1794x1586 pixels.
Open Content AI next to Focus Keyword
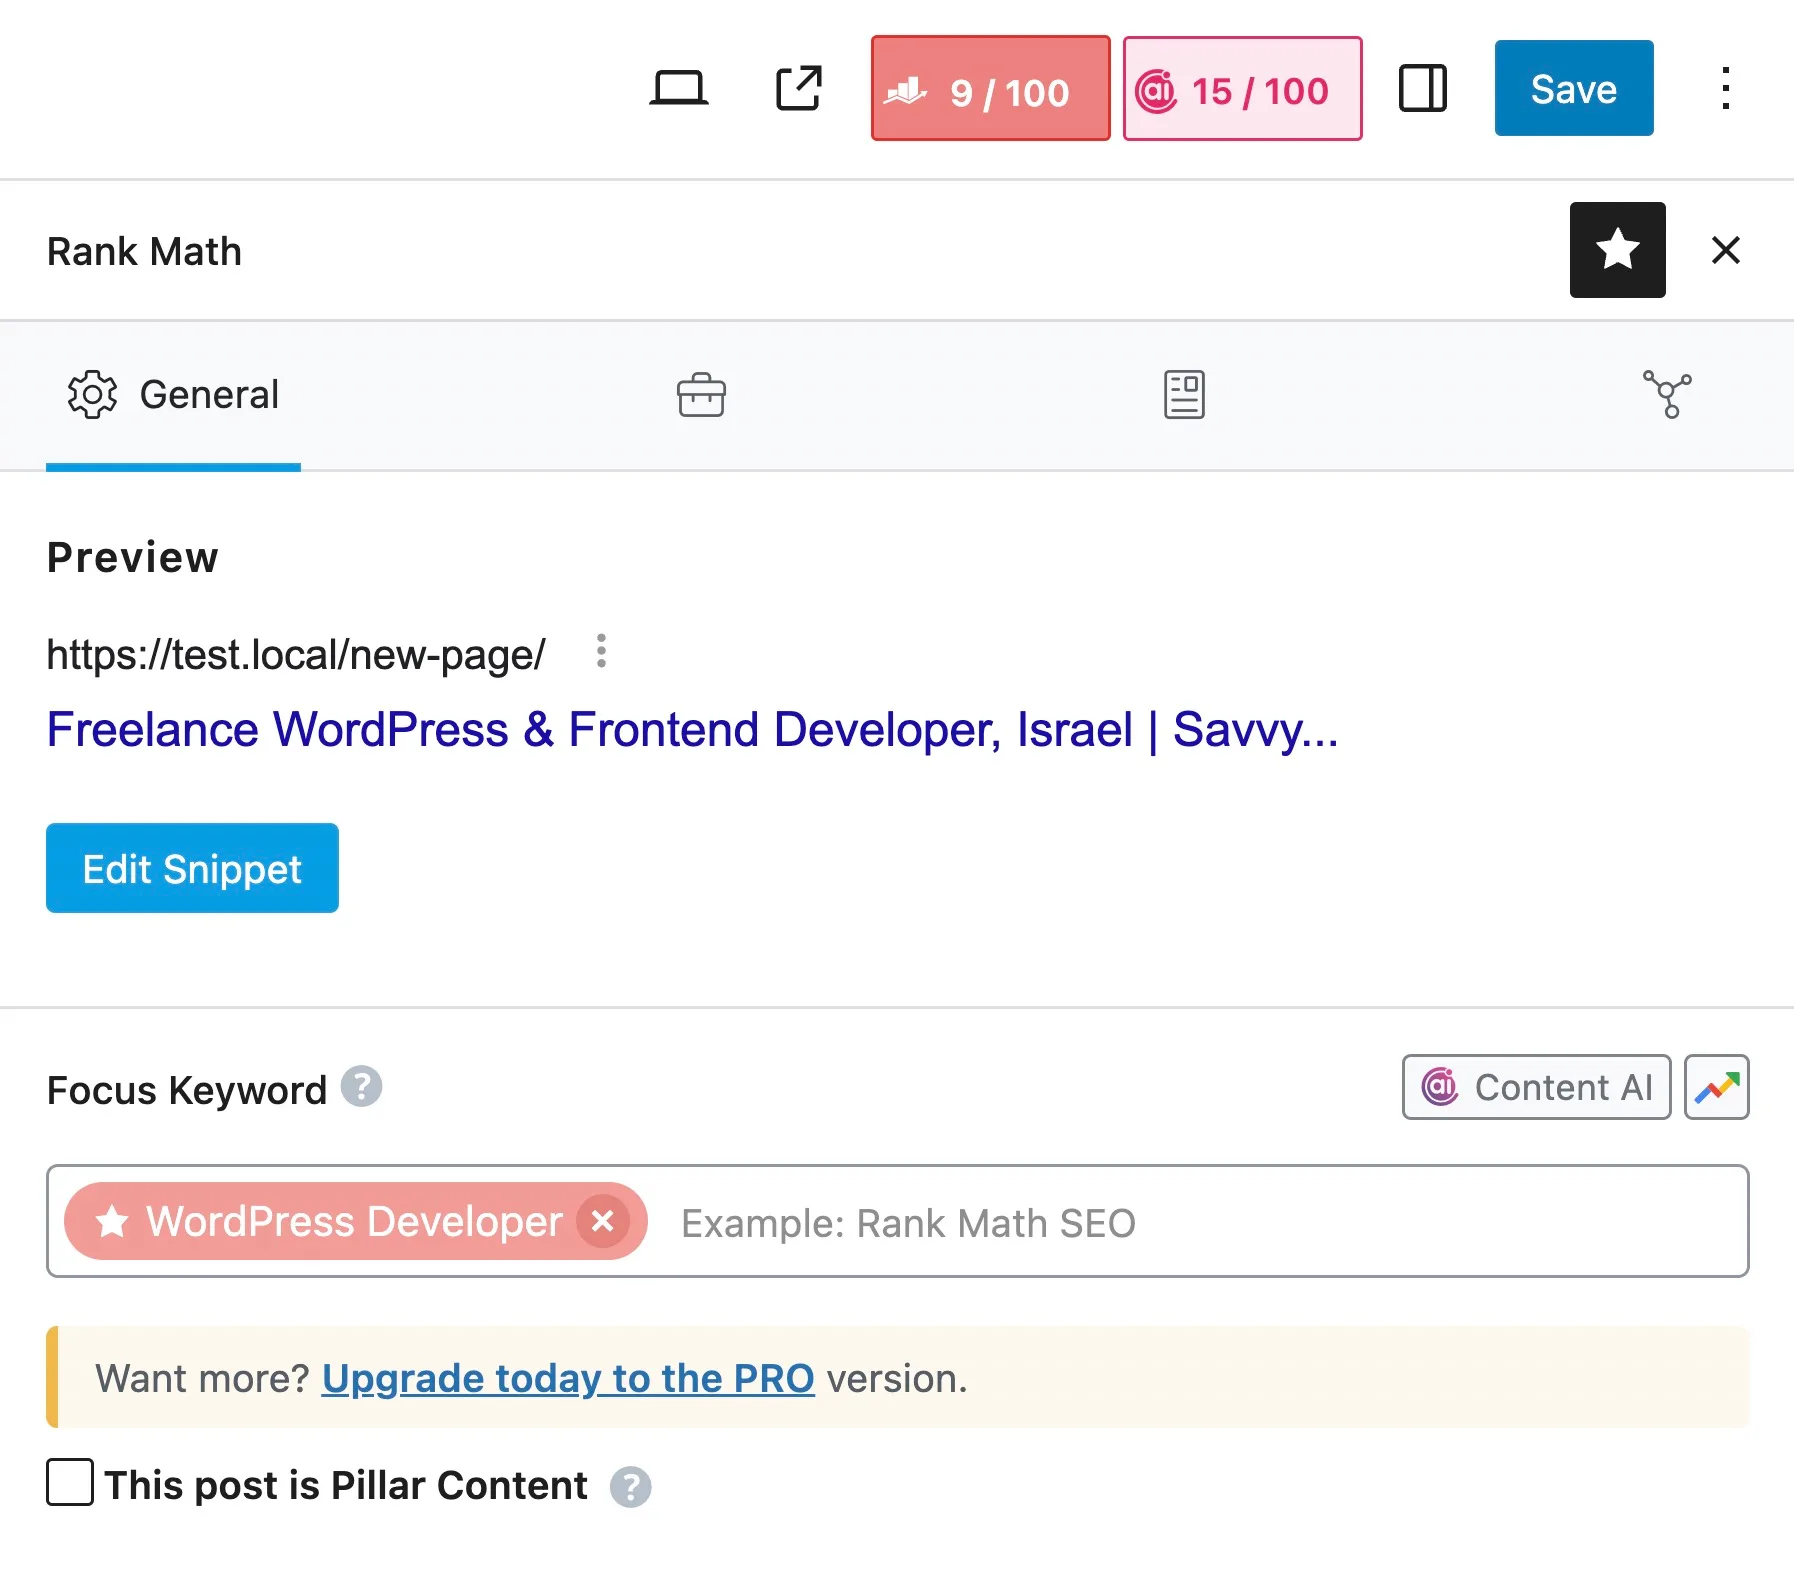1536,1087
